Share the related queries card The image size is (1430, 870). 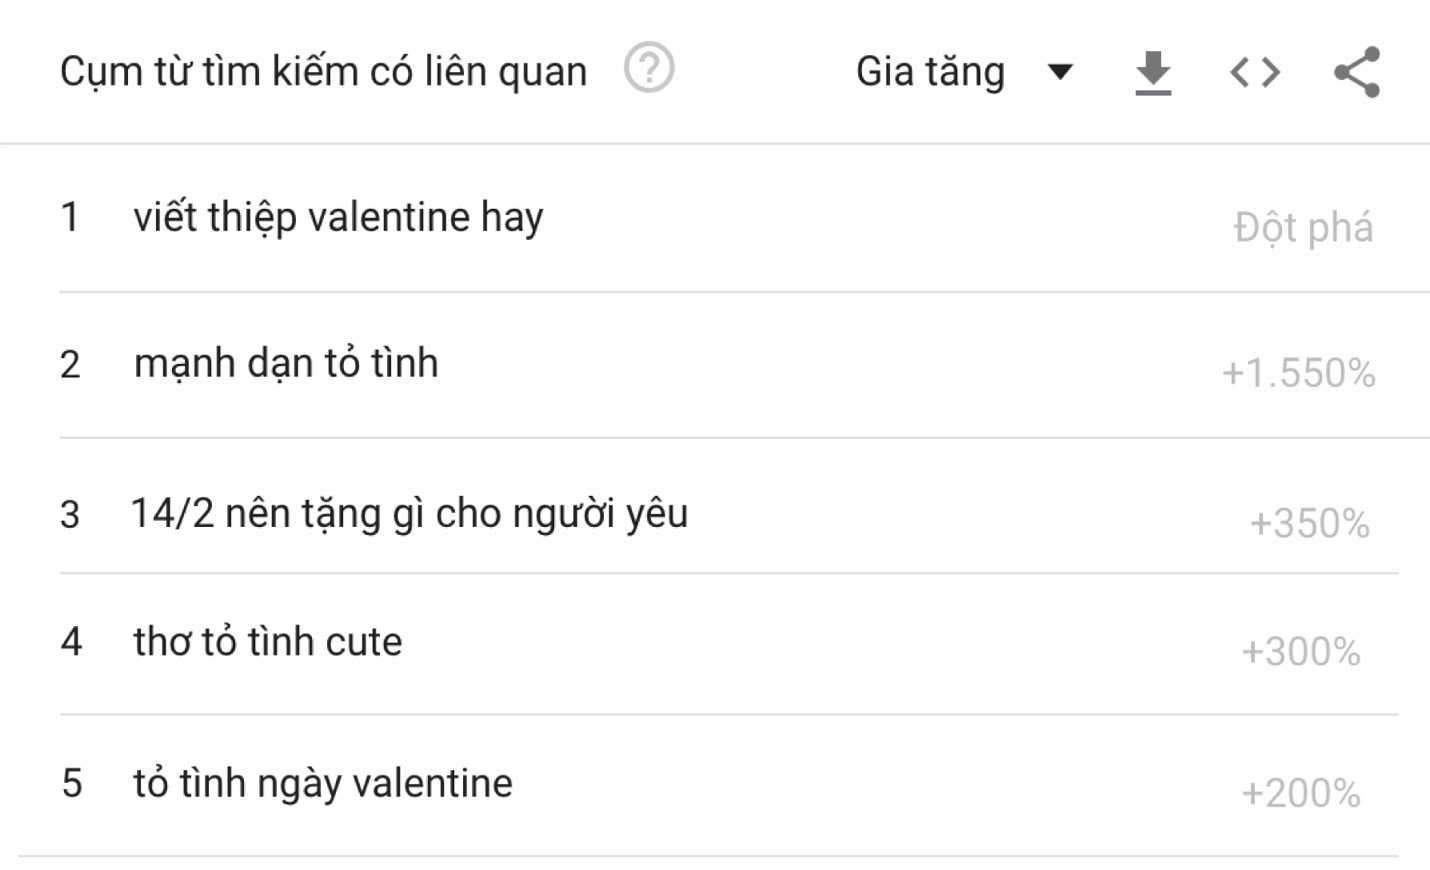(1357, 72)
